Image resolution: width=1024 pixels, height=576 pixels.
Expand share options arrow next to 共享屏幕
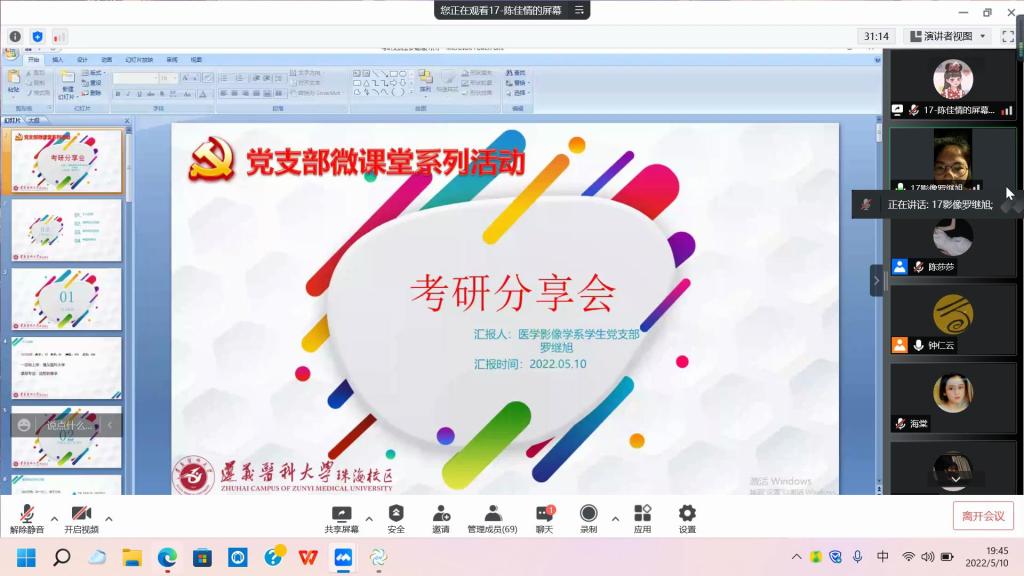369,519
